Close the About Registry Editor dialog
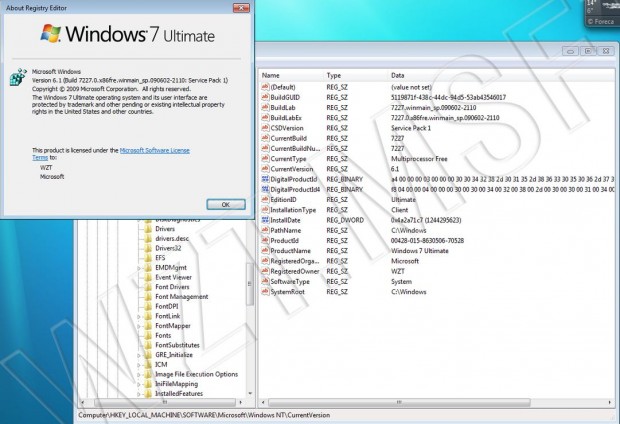This screenshot has height=424, width=620. pyautogui.click(x=241, y=8)
